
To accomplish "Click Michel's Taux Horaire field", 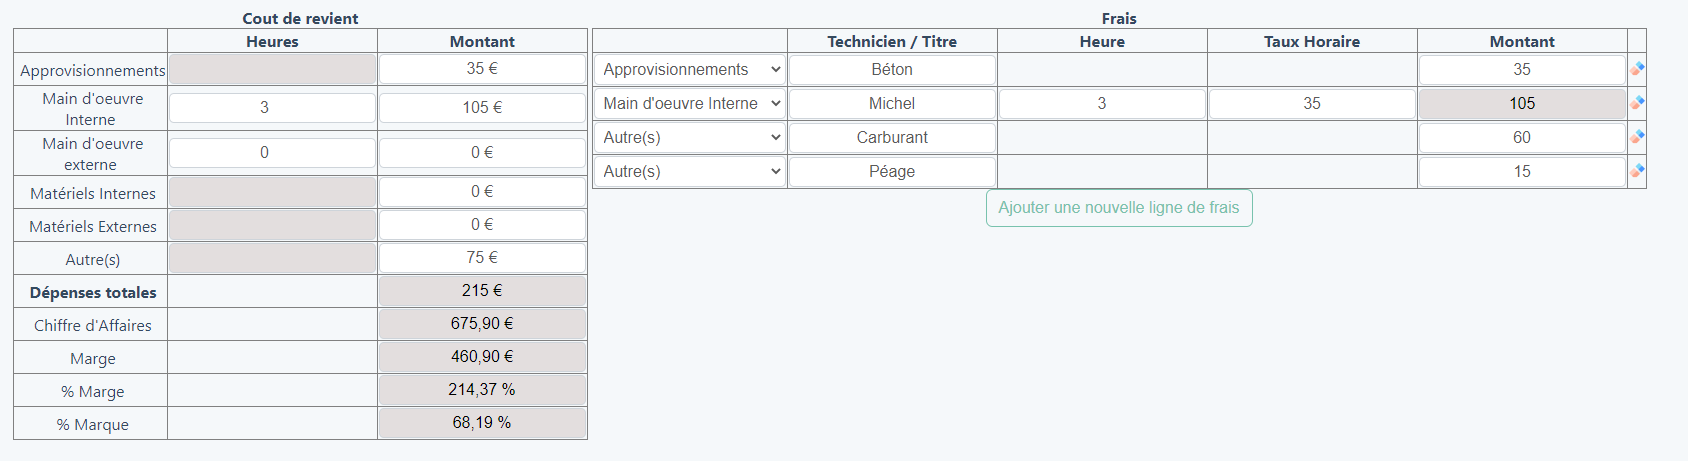I will coord(1311,104).
